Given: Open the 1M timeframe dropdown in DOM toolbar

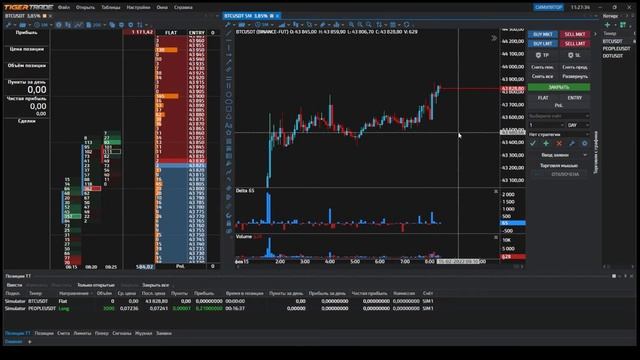Looking at the screenshot, I should coord(43,25).
